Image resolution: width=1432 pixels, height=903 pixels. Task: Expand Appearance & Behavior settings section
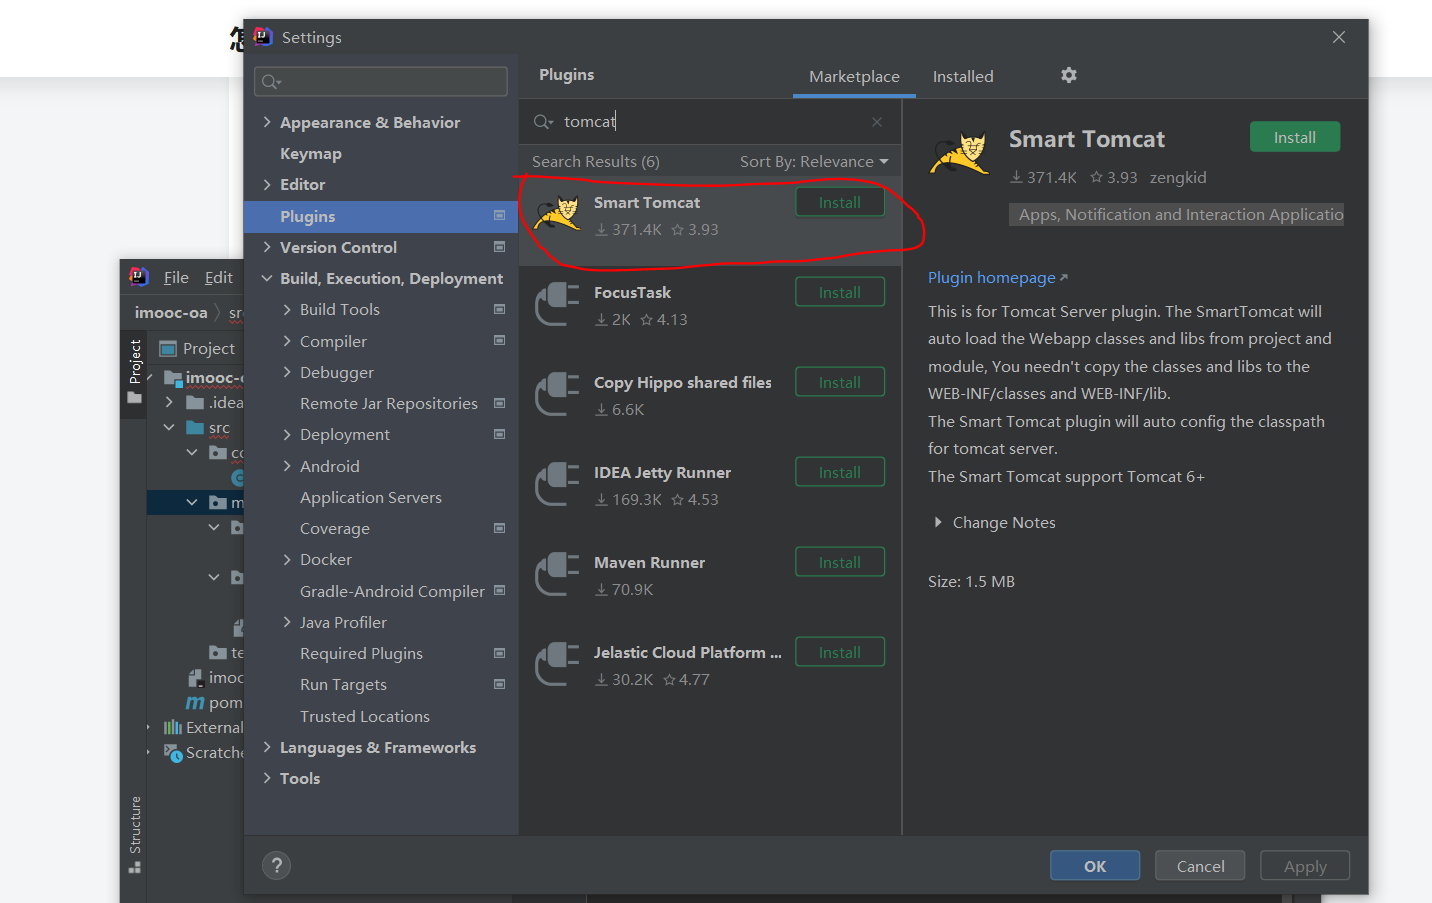[x=267, y=122]
